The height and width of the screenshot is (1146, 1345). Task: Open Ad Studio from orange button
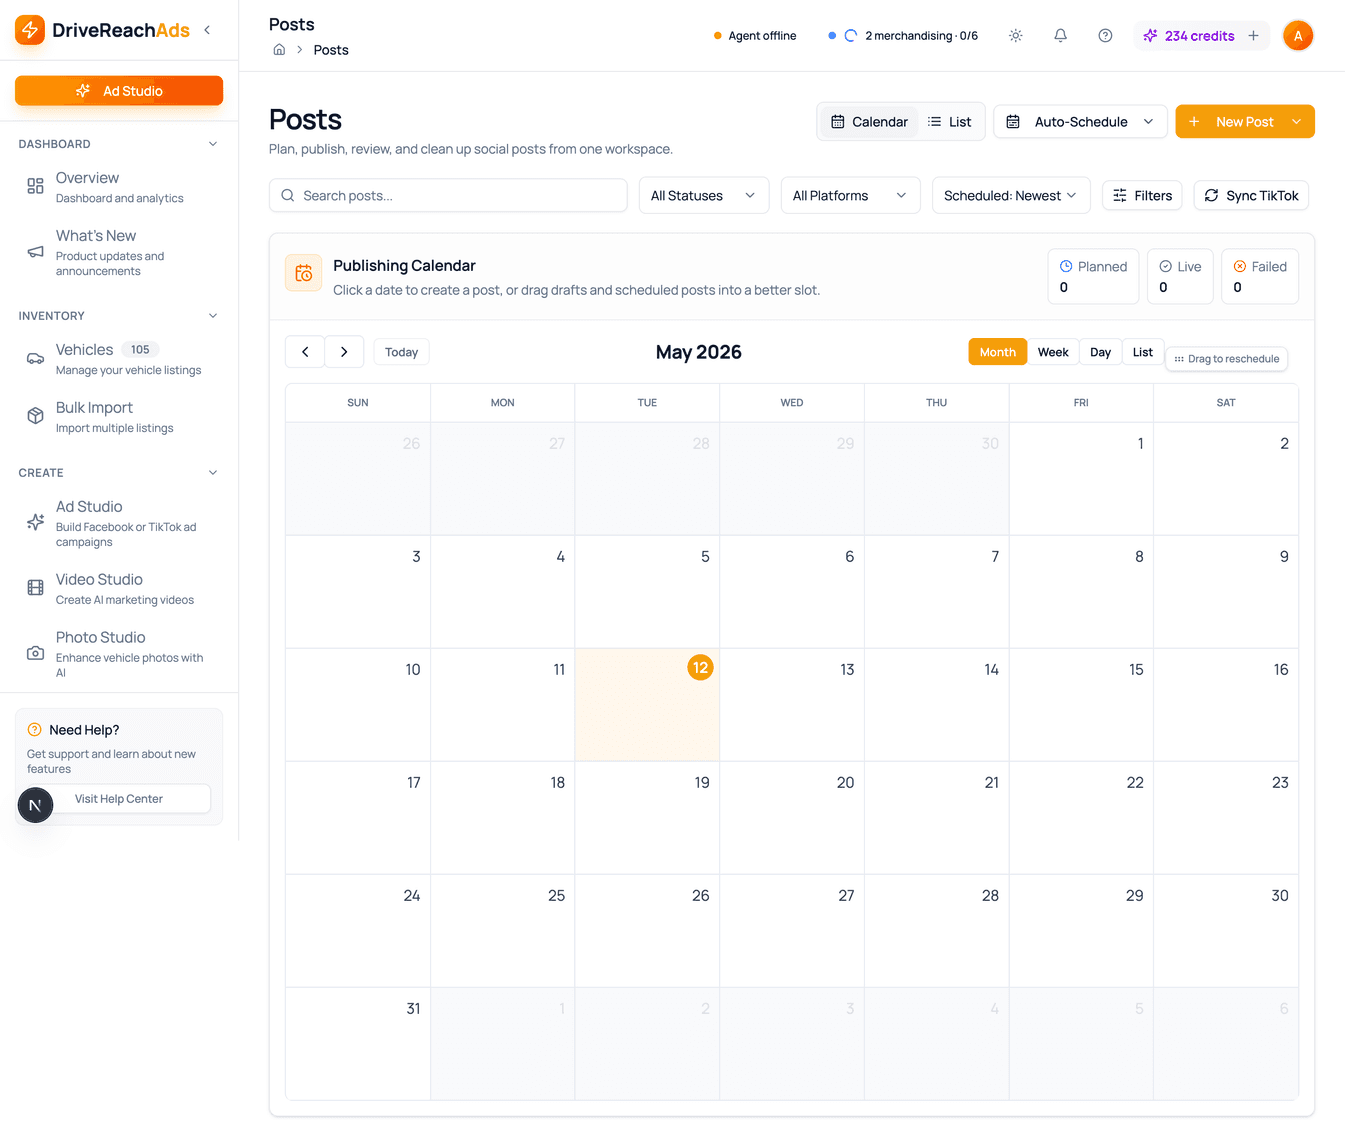tap(119, 91)
